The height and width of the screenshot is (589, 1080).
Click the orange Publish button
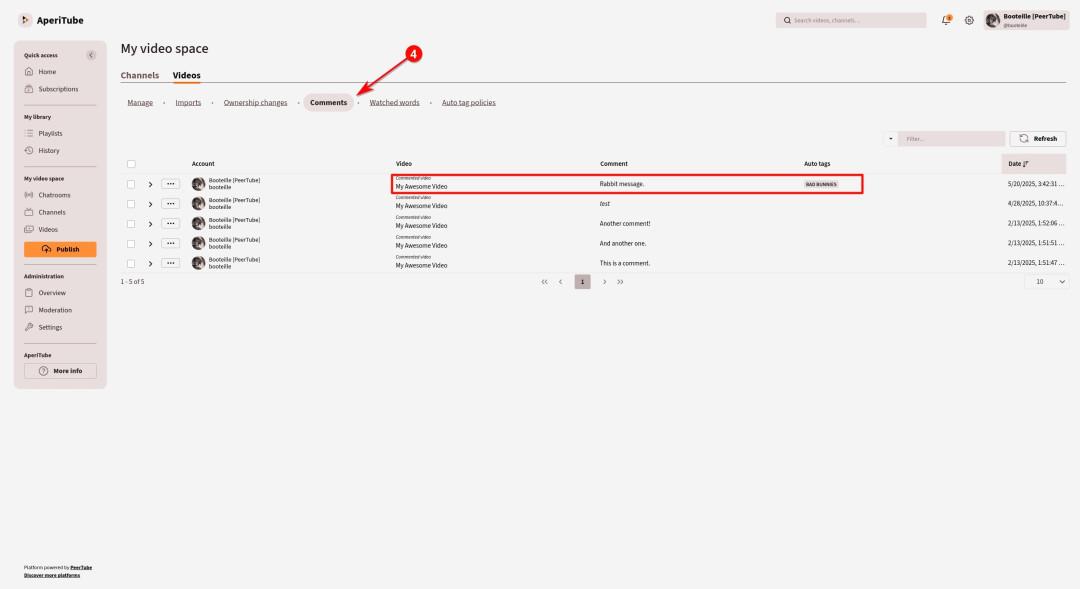60,250
